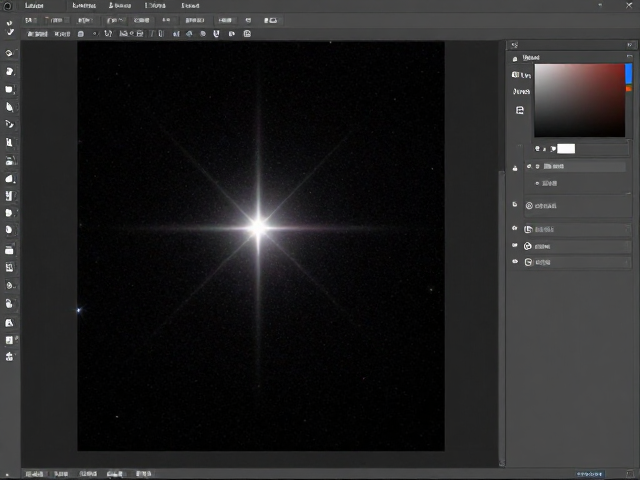This screenshot has height=480, width=640.
Task: Select the seventh tool in the left toolbar
Action: point(10,161)
